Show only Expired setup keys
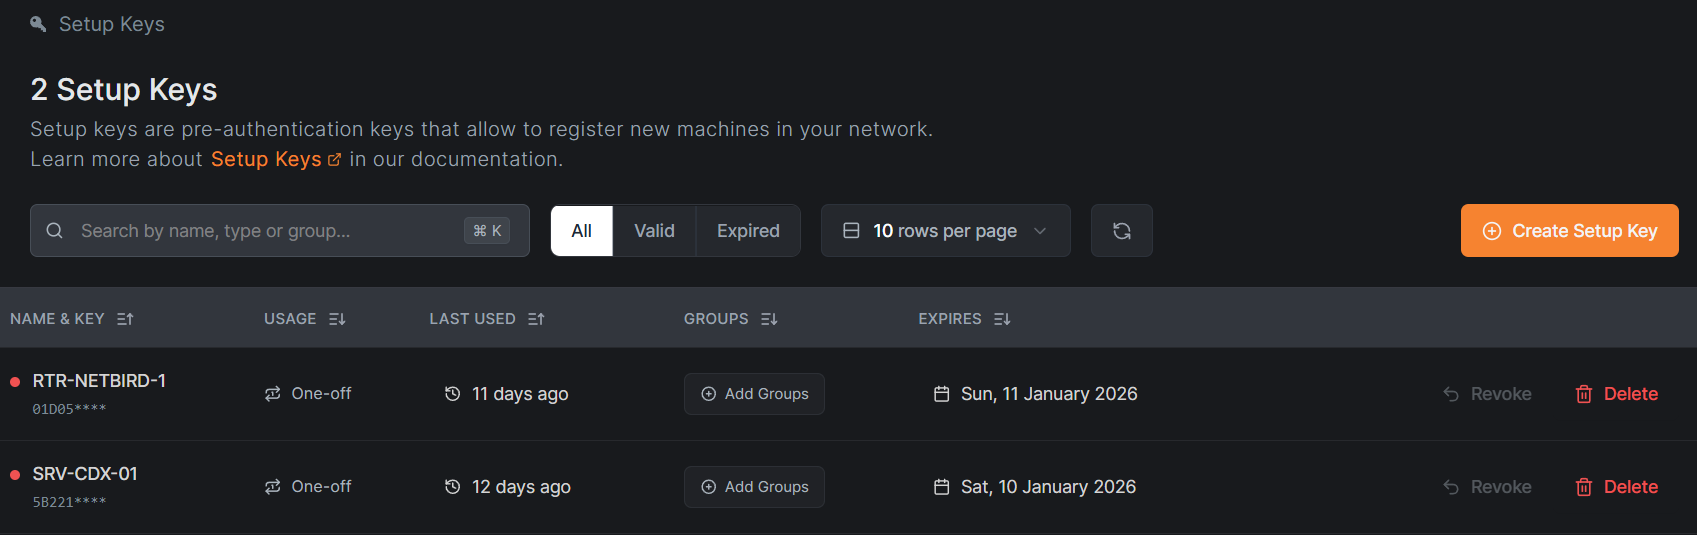Viewport: 1697px width, 535px height. (x=748, y=231)
